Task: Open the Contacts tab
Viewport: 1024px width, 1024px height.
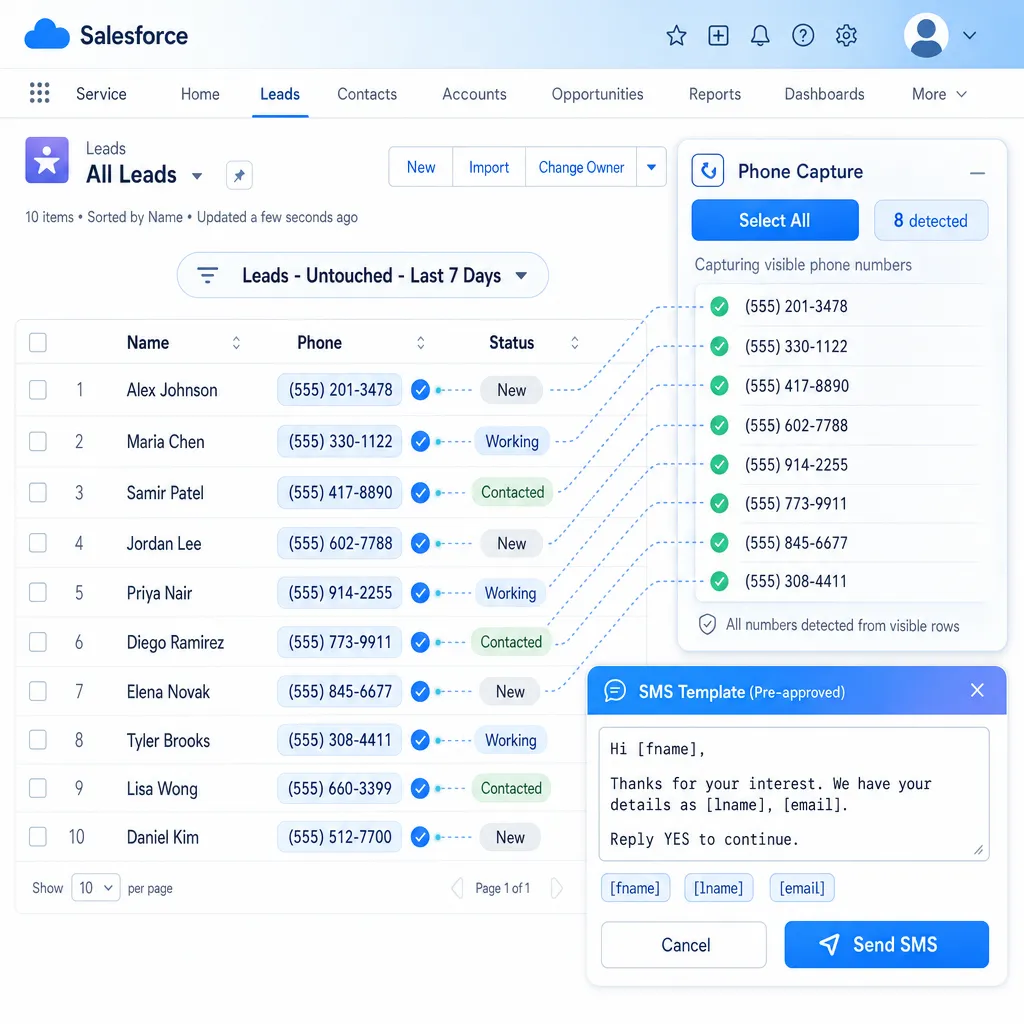Action: click(x=366, y=94)
